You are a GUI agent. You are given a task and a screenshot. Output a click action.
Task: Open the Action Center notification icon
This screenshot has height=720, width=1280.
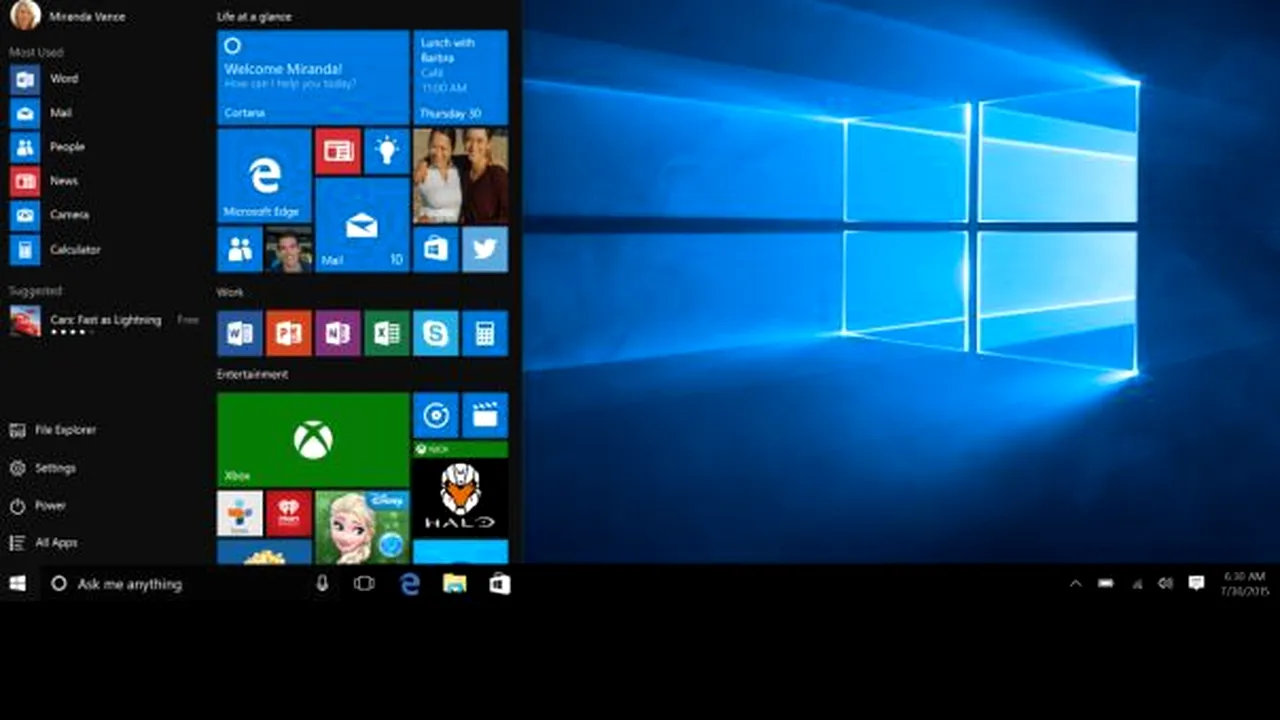(1196, 584)
